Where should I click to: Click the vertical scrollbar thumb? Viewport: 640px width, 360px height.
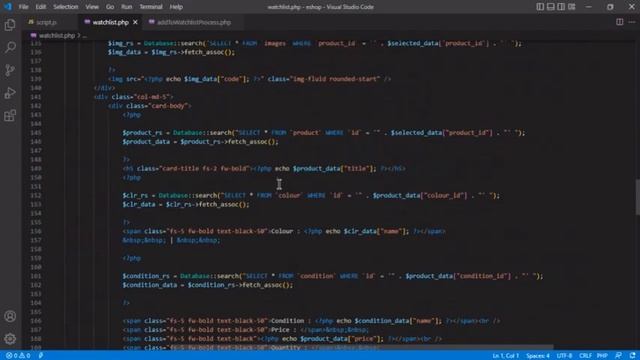point(637,197)
